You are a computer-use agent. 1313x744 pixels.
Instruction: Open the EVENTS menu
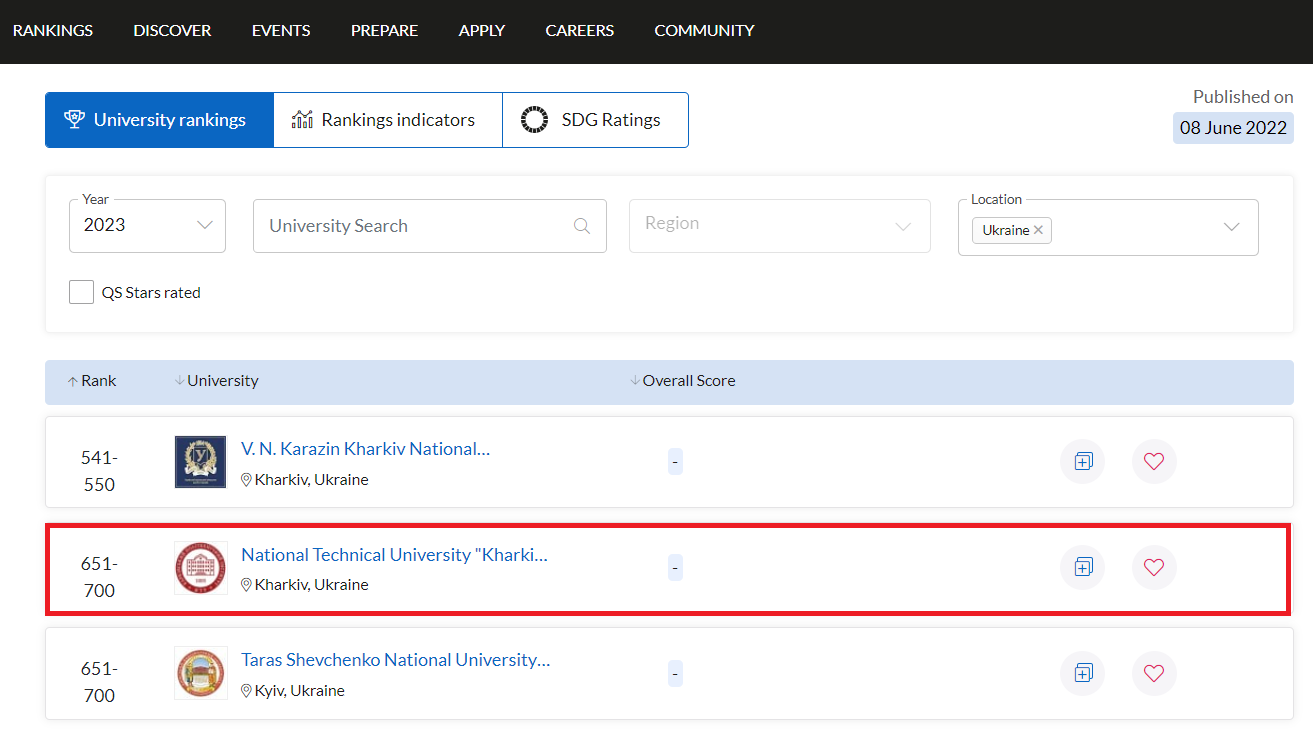(x=281, y=31)
